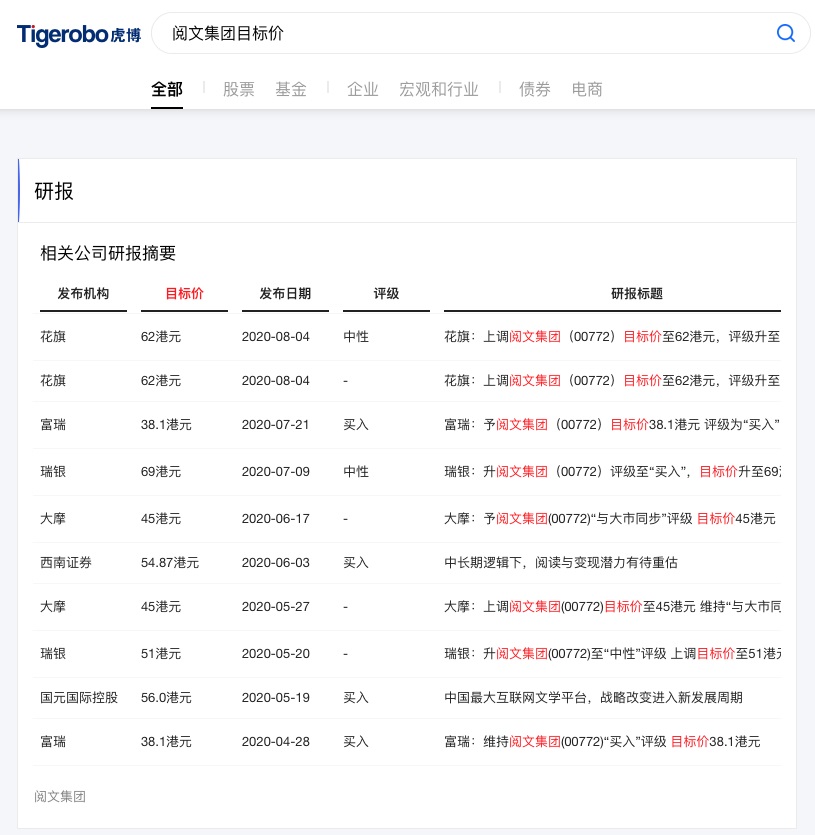Open 富瑞 report 维持买入评级 dated 2020-04-28
815x835 pixels.
click(602, 741)
